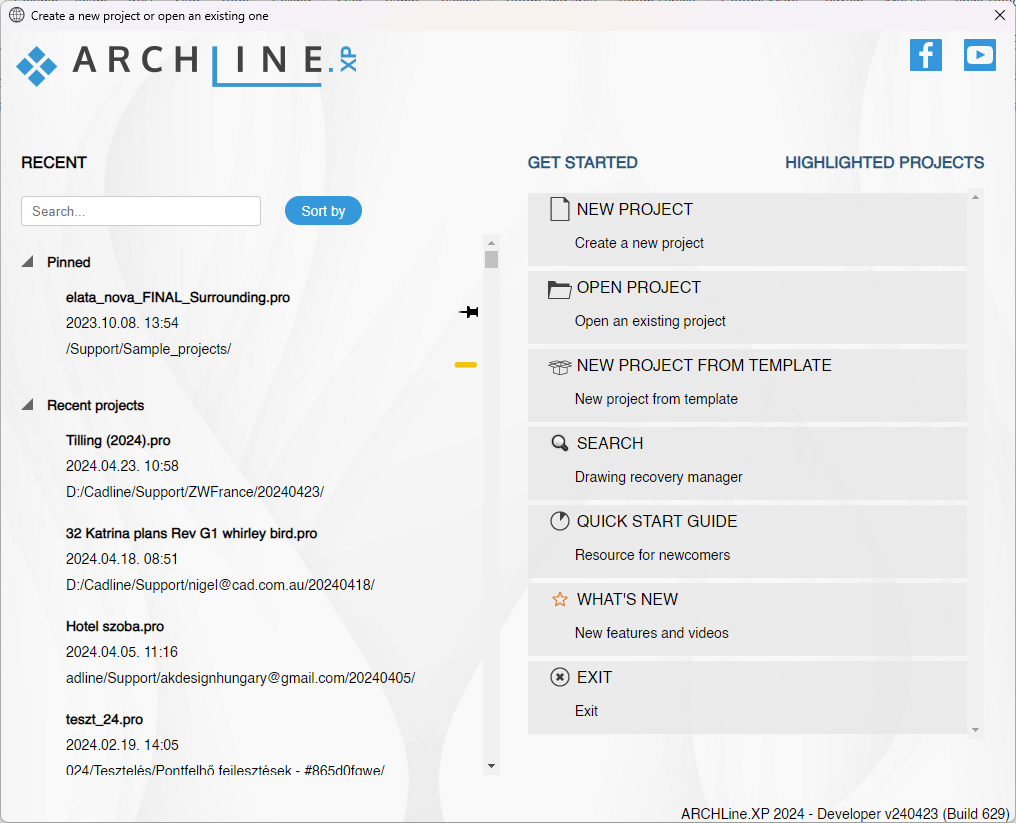The width and height of the screenshot is (1016, 823).
Task: Open teszt_24.pro project
Action: coord(104,719)
